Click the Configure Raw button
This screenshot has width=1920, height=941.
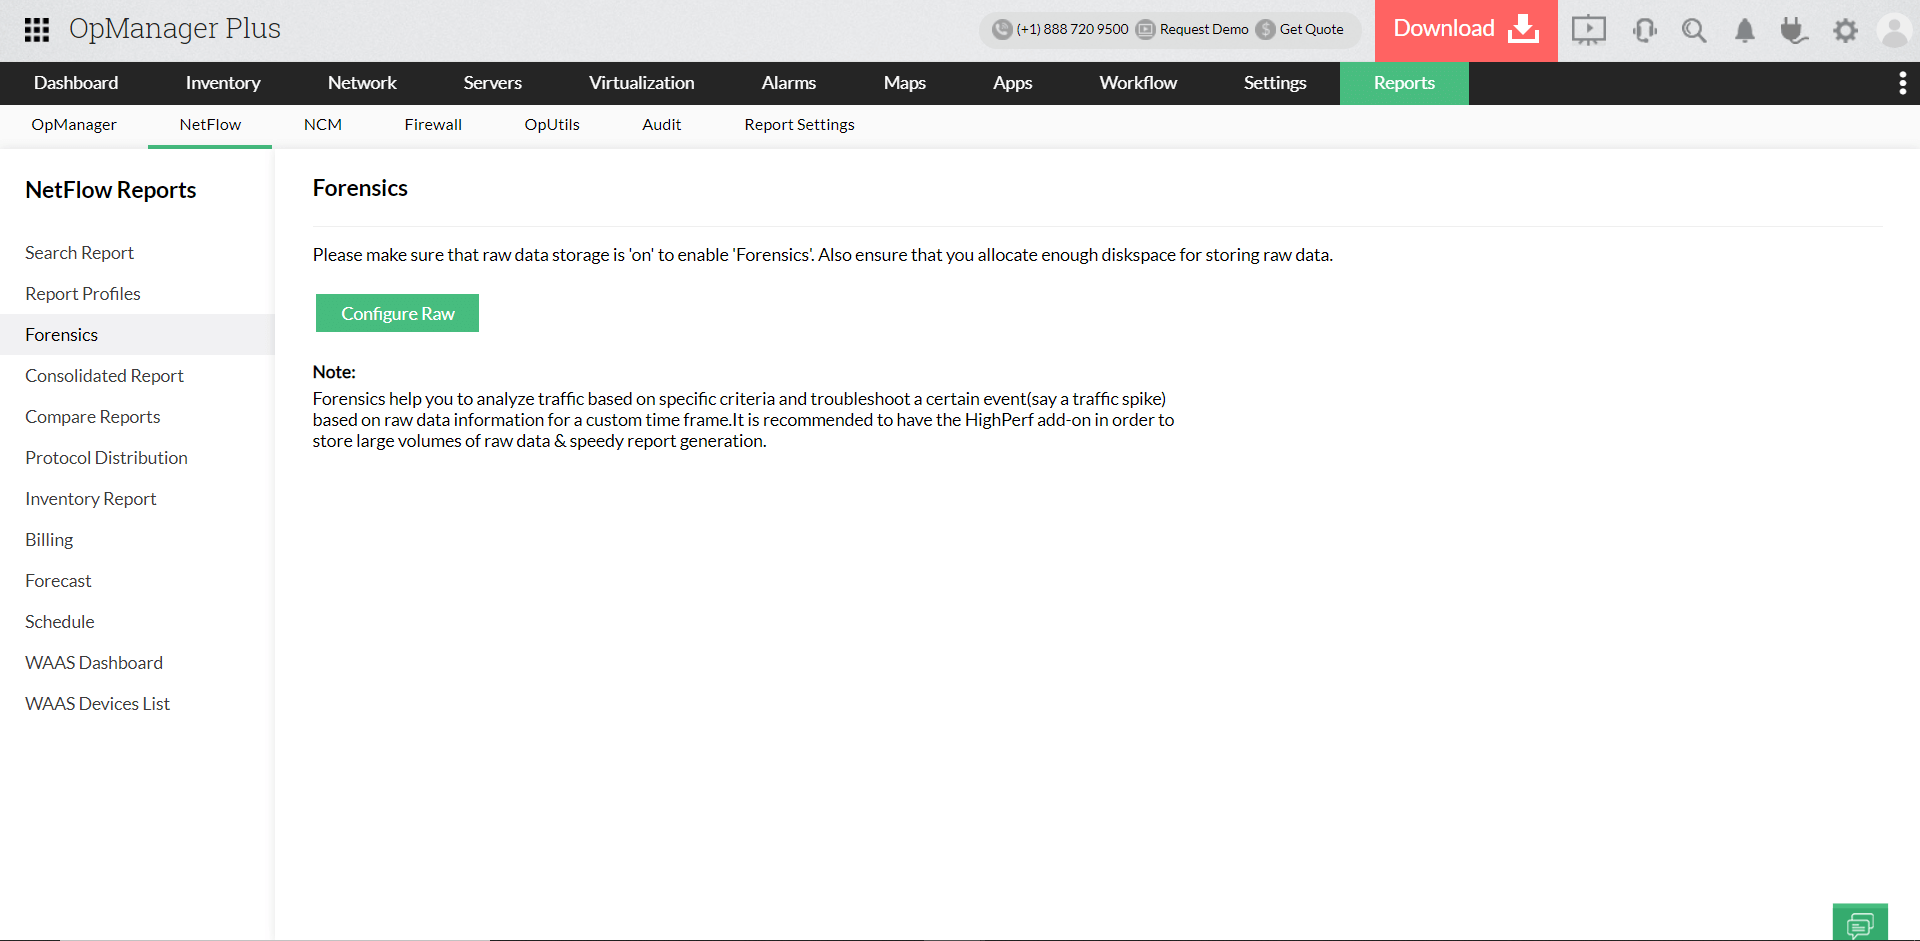click(x=397, y=313)
